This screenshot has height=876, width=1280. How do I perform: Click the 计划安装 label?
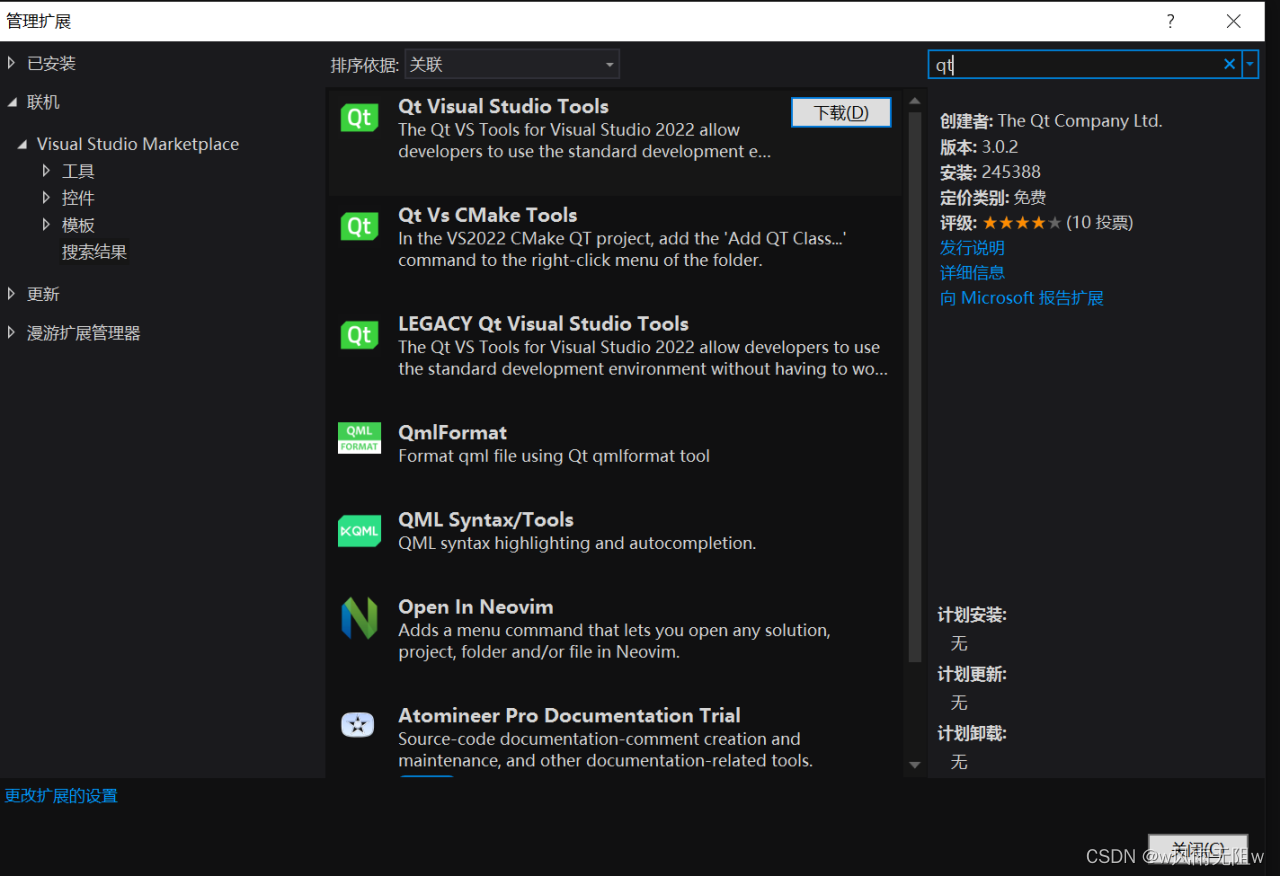[x=972, y=615]
